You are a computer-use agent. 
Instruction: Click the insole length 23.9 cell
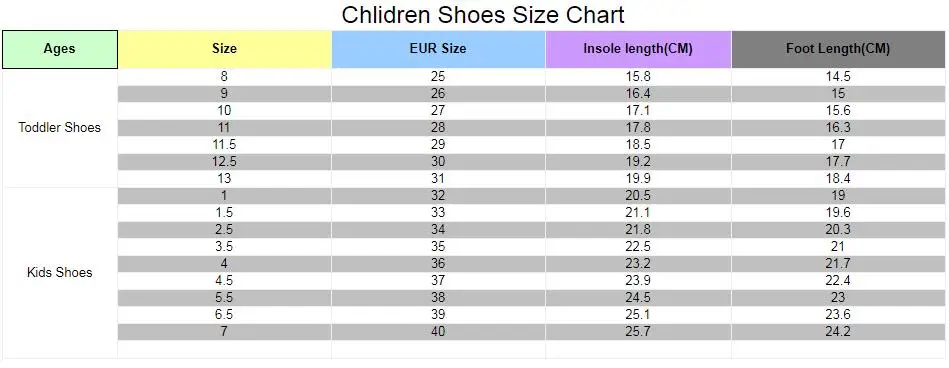point(639,280)
